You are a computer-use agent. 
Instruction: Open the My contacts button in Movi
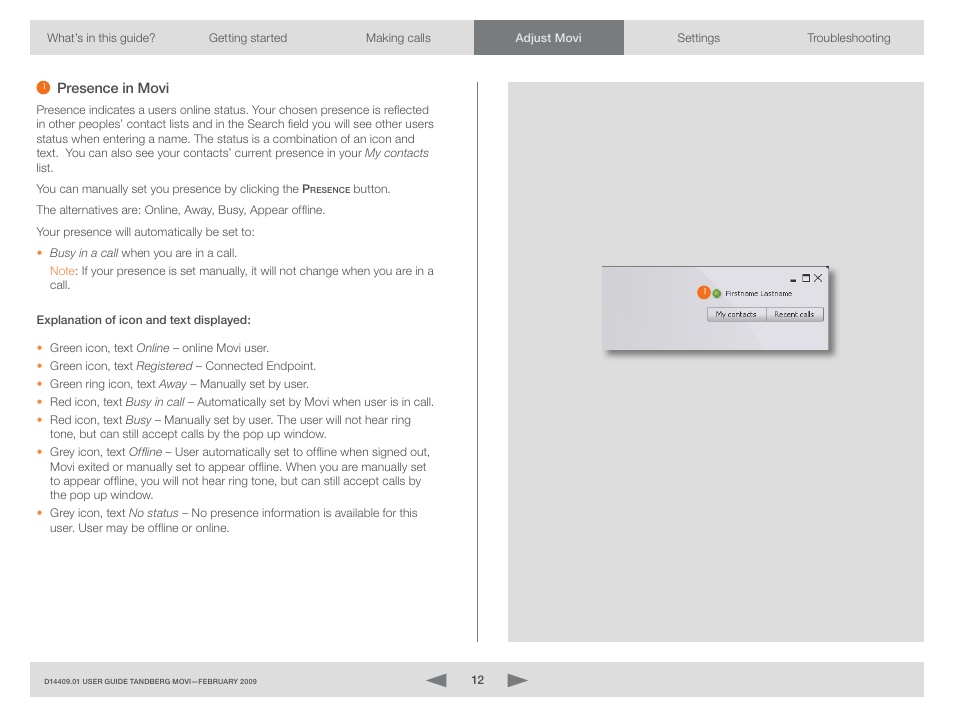[736, 315]
